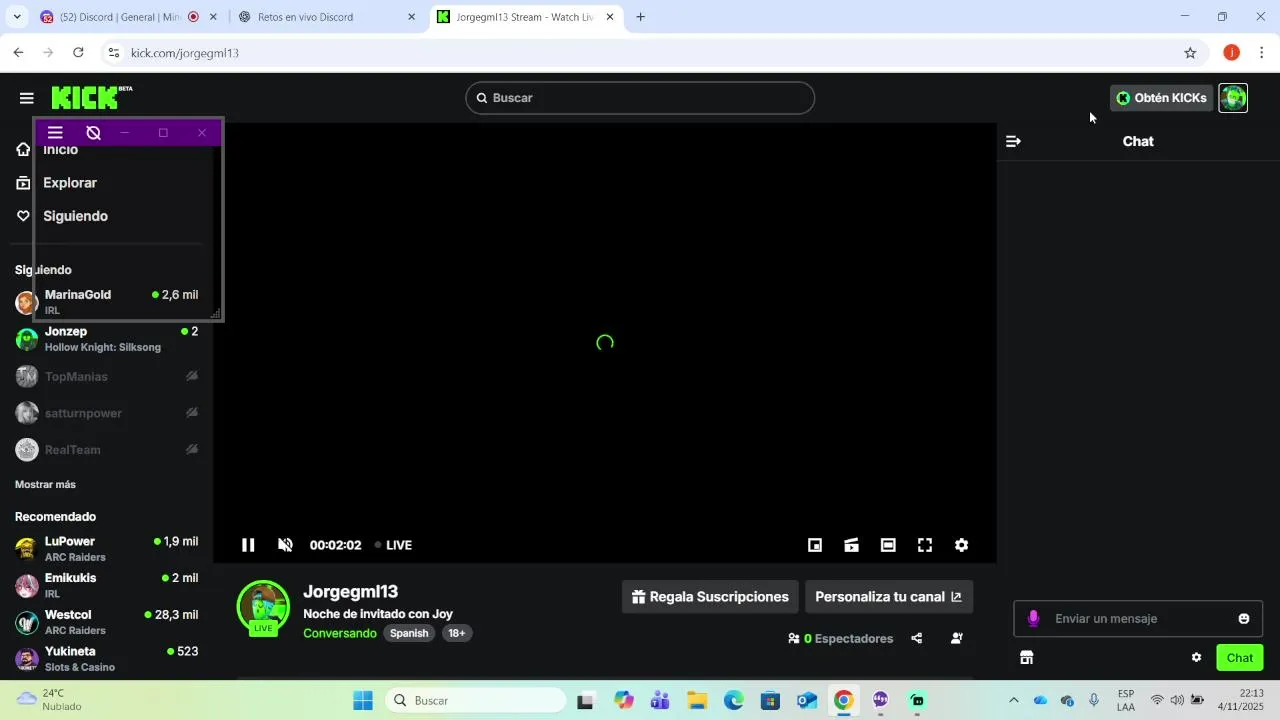Click the Spanish language tag
Screen dimensions: 1280x720
[x=409, y=633]
